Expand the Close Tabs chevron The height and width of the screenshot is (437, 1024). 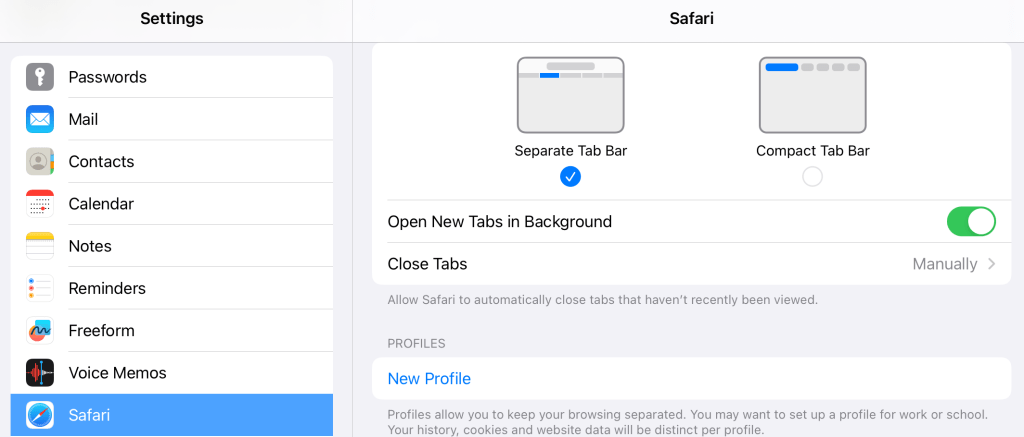coord(992,264)
